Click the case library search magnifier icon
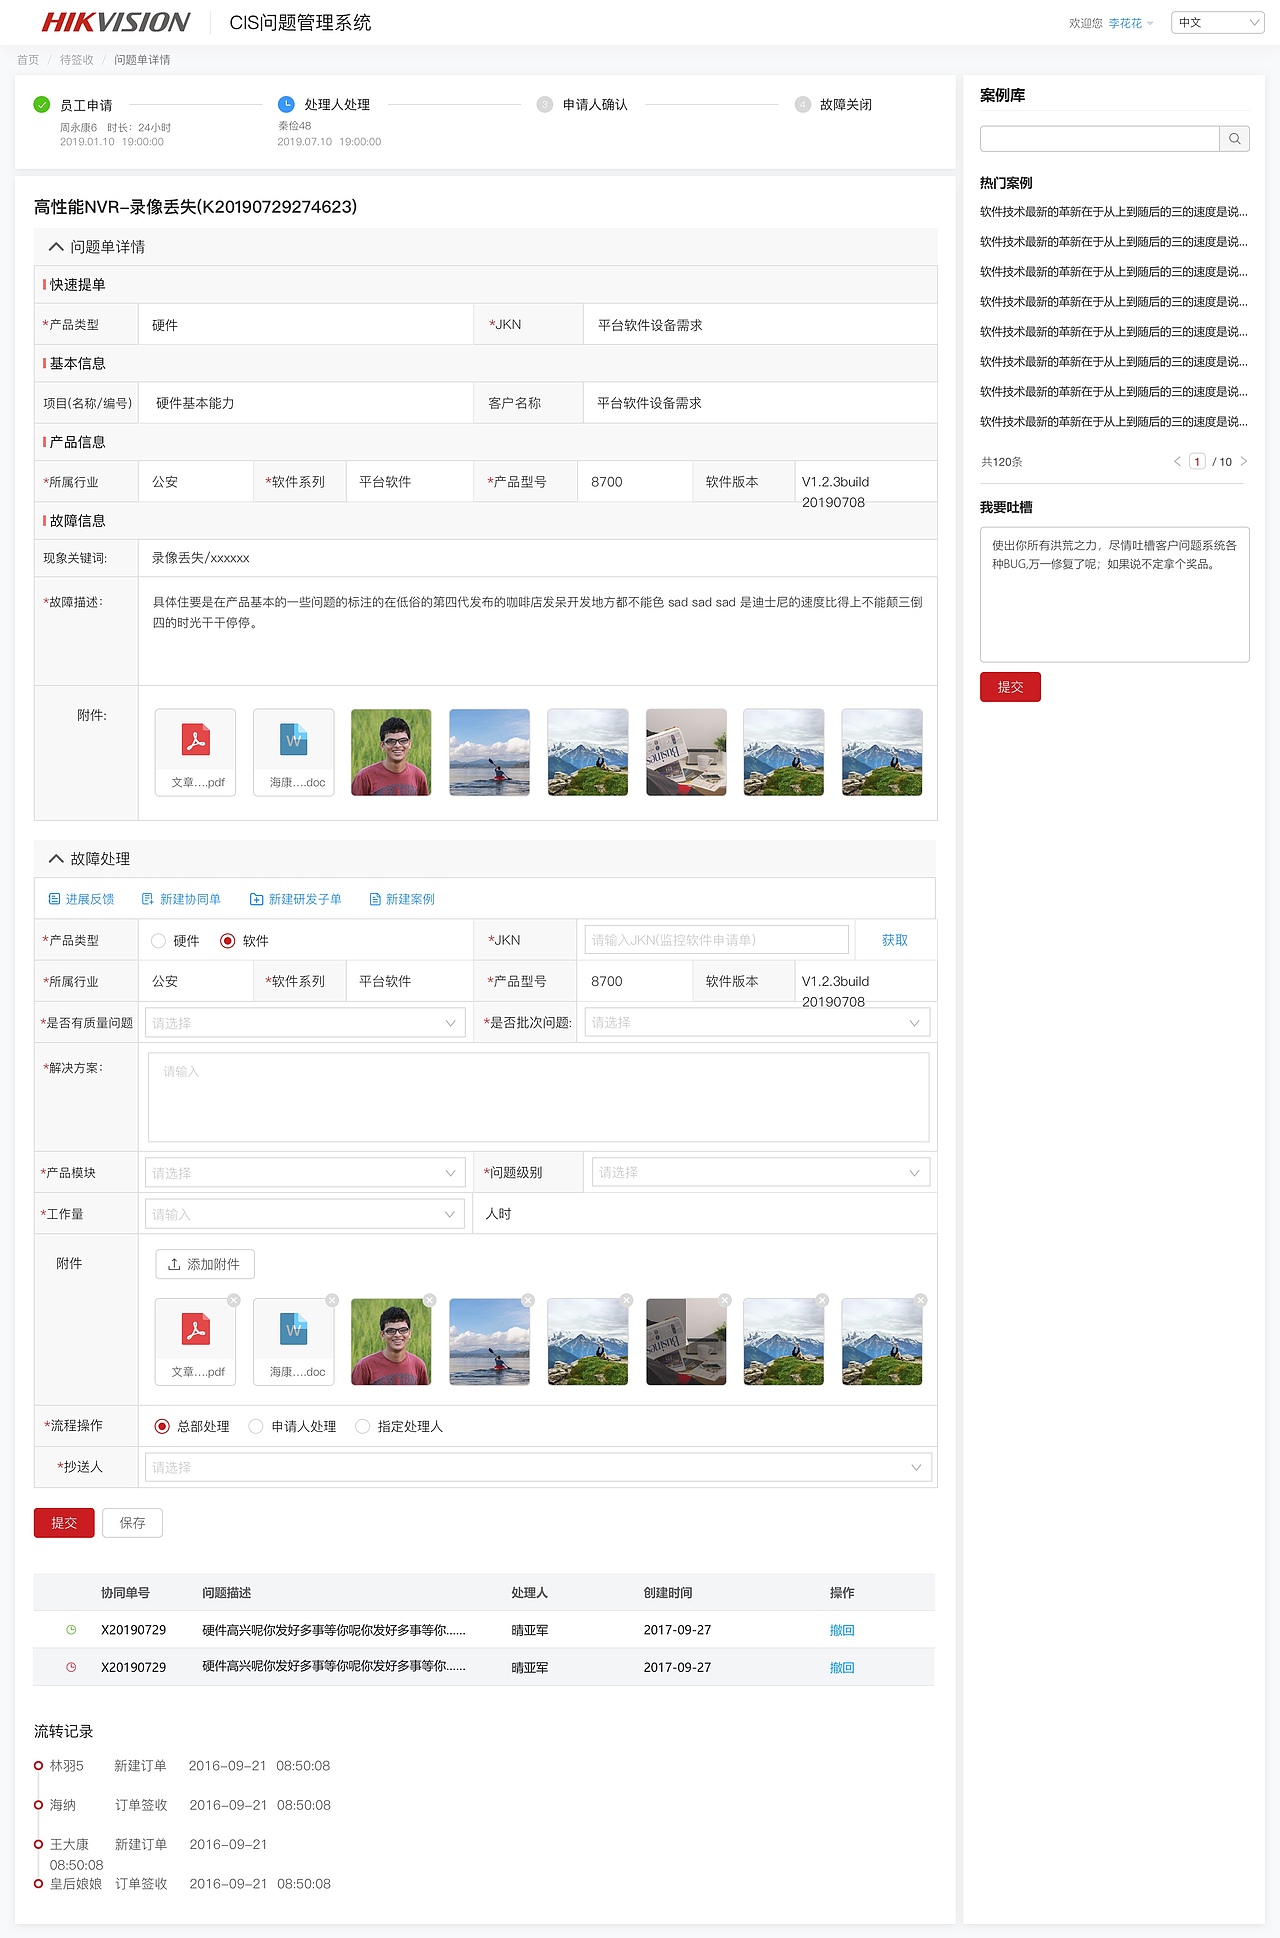1280x1938 pixels. tap(1235, 139)
